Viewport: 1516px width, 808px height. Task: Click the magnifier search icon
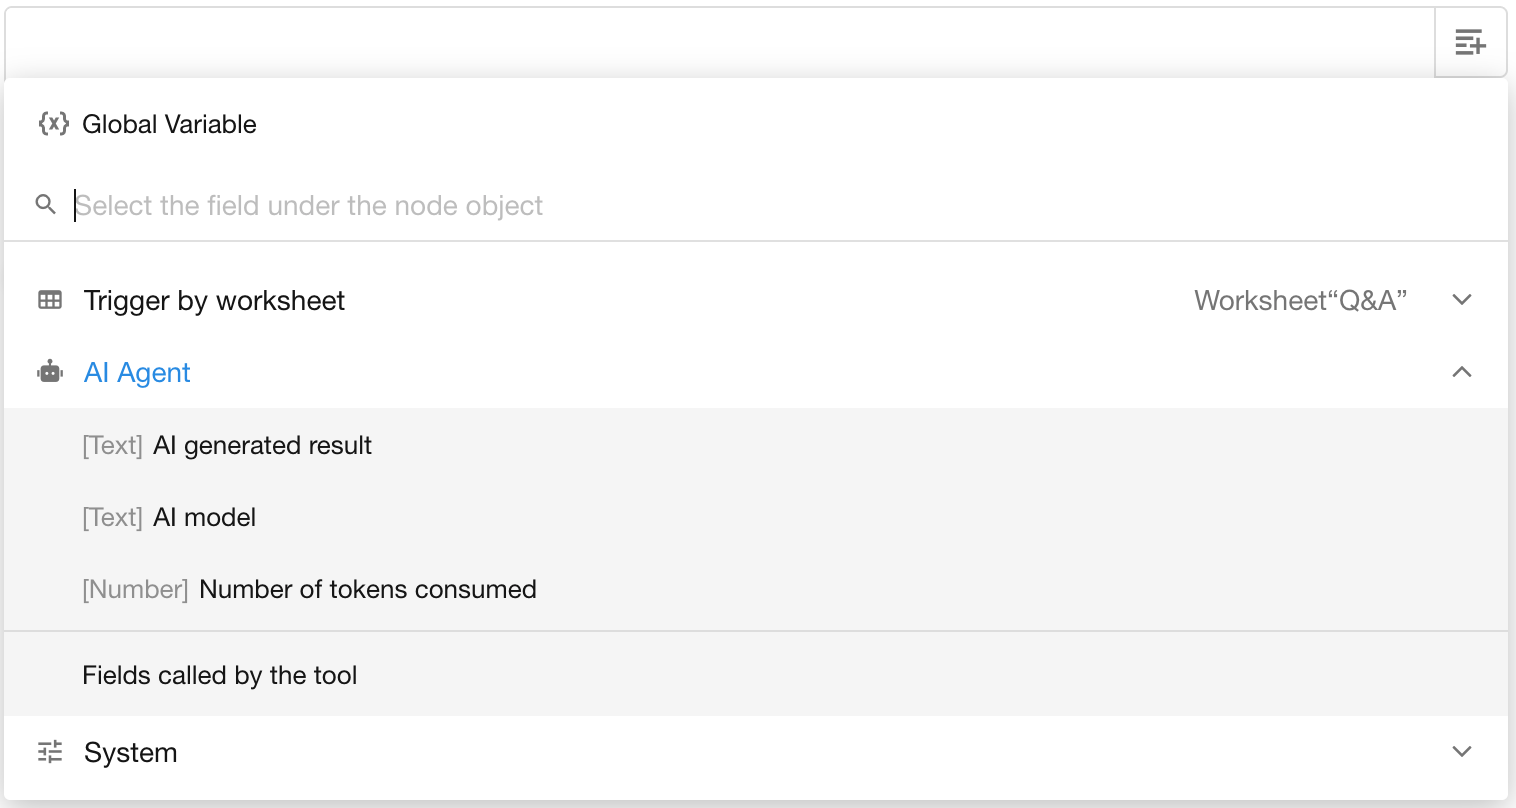pos(45,205)
